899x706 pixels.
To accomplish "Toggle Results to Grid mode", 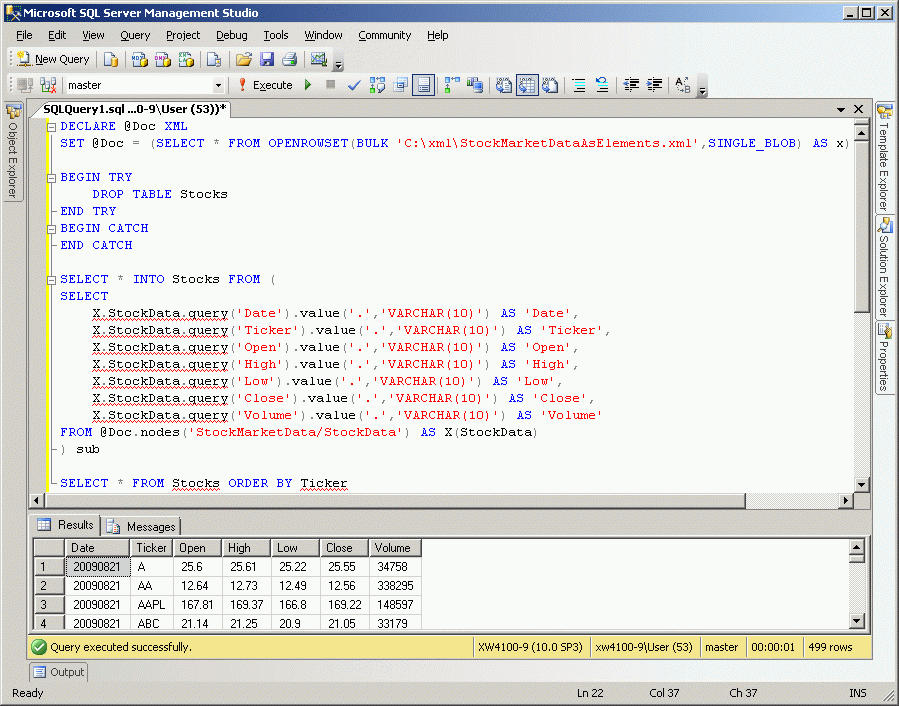I will (x=526, y=85).
